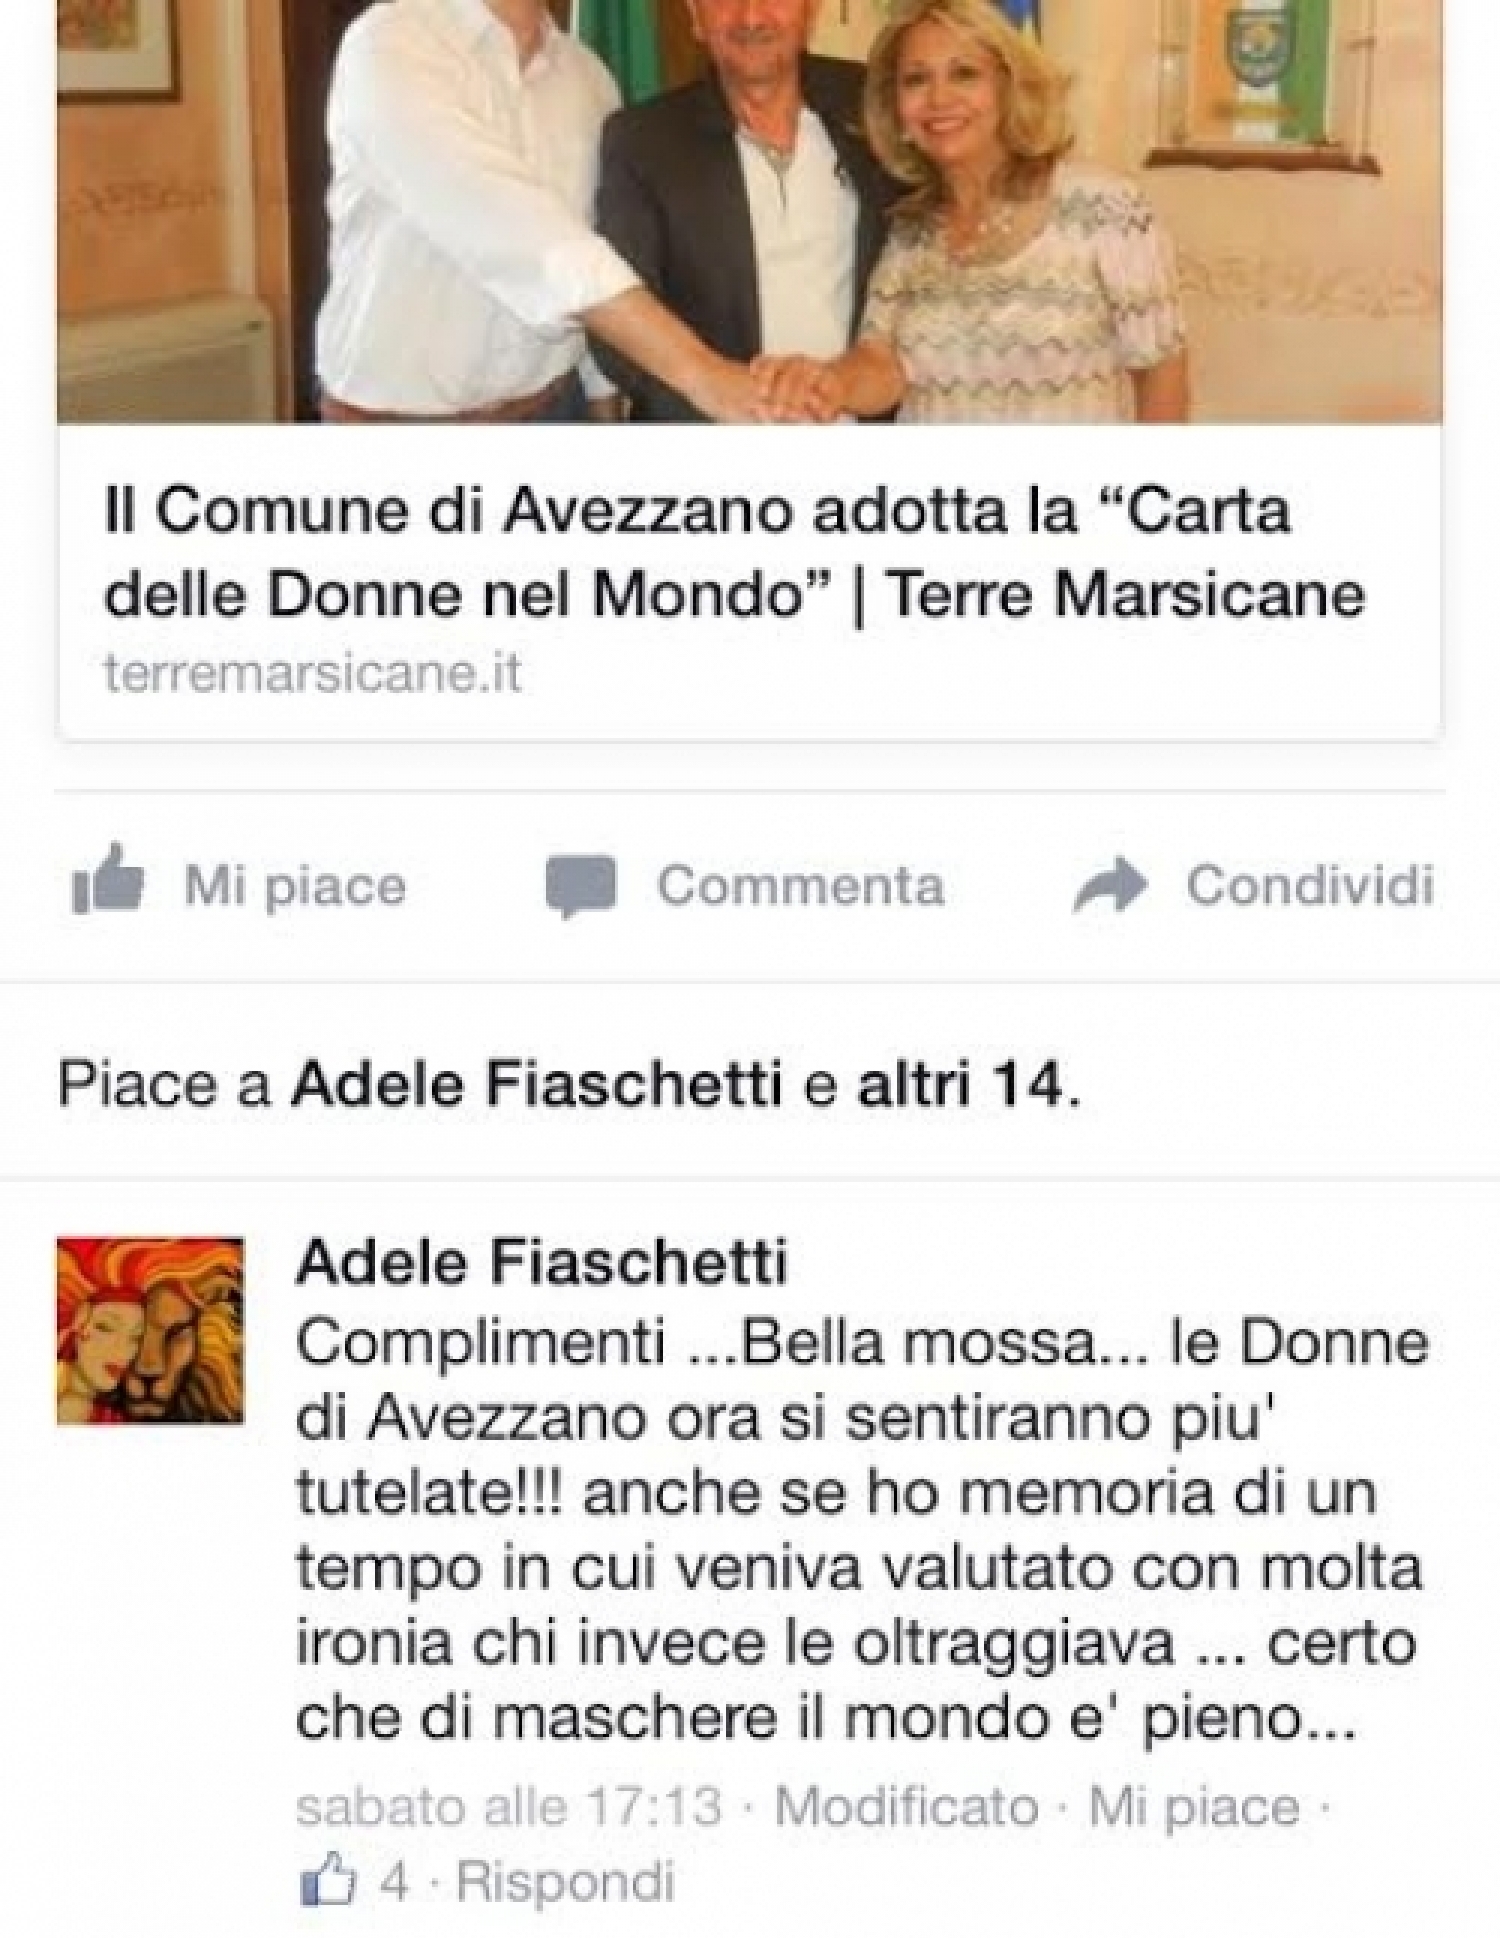
Task: Open Adele Fiaschetti in the likes line
Action: pos(536,1085)
